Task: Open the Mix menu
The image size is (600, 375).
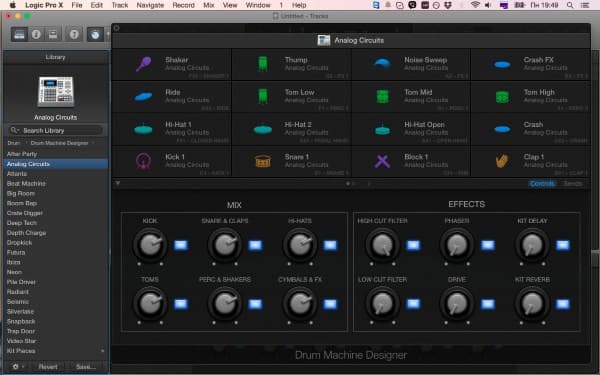Action: coord(209,5)
